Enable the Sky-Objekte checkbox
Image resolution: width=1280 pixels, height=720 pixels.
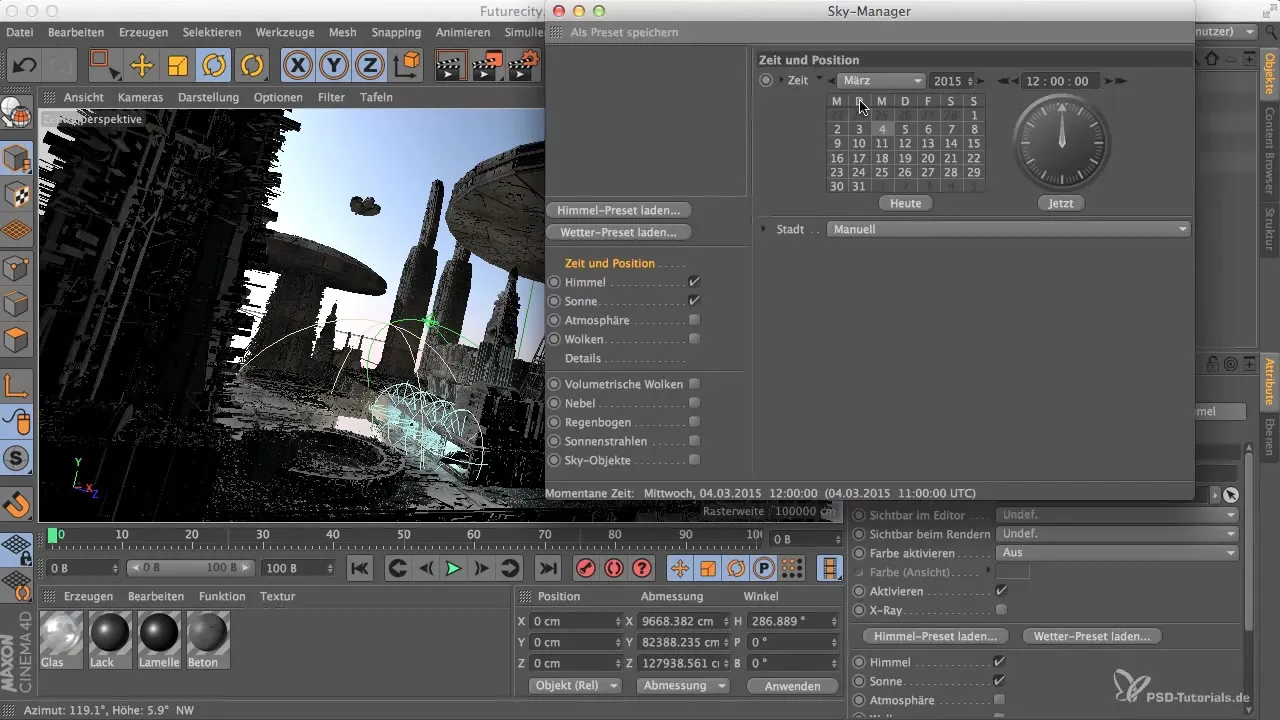694,460
